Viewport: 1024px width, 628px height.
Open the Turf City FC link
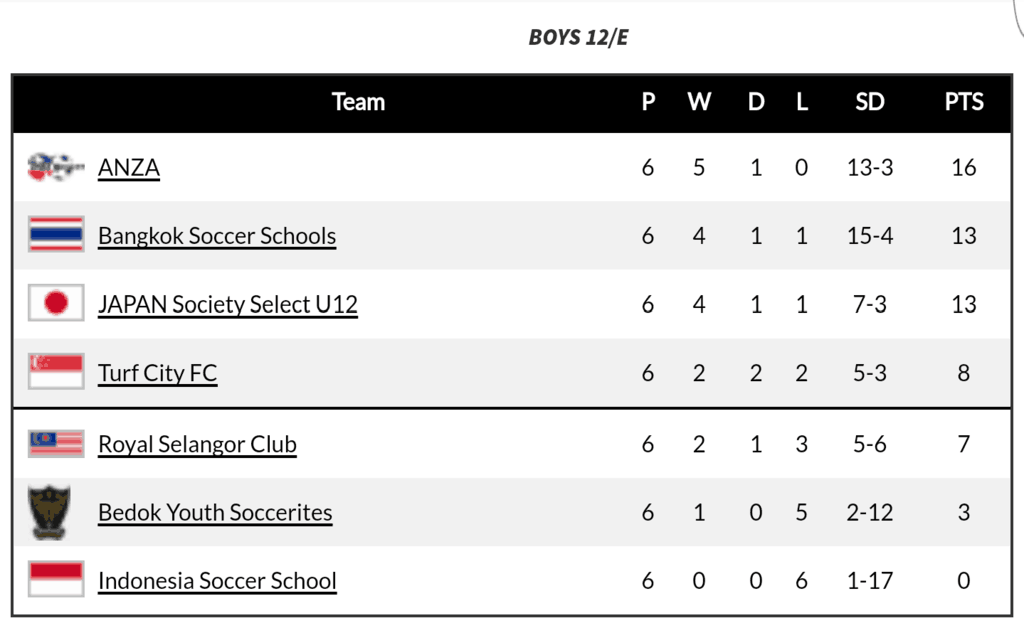coord(157,373)
